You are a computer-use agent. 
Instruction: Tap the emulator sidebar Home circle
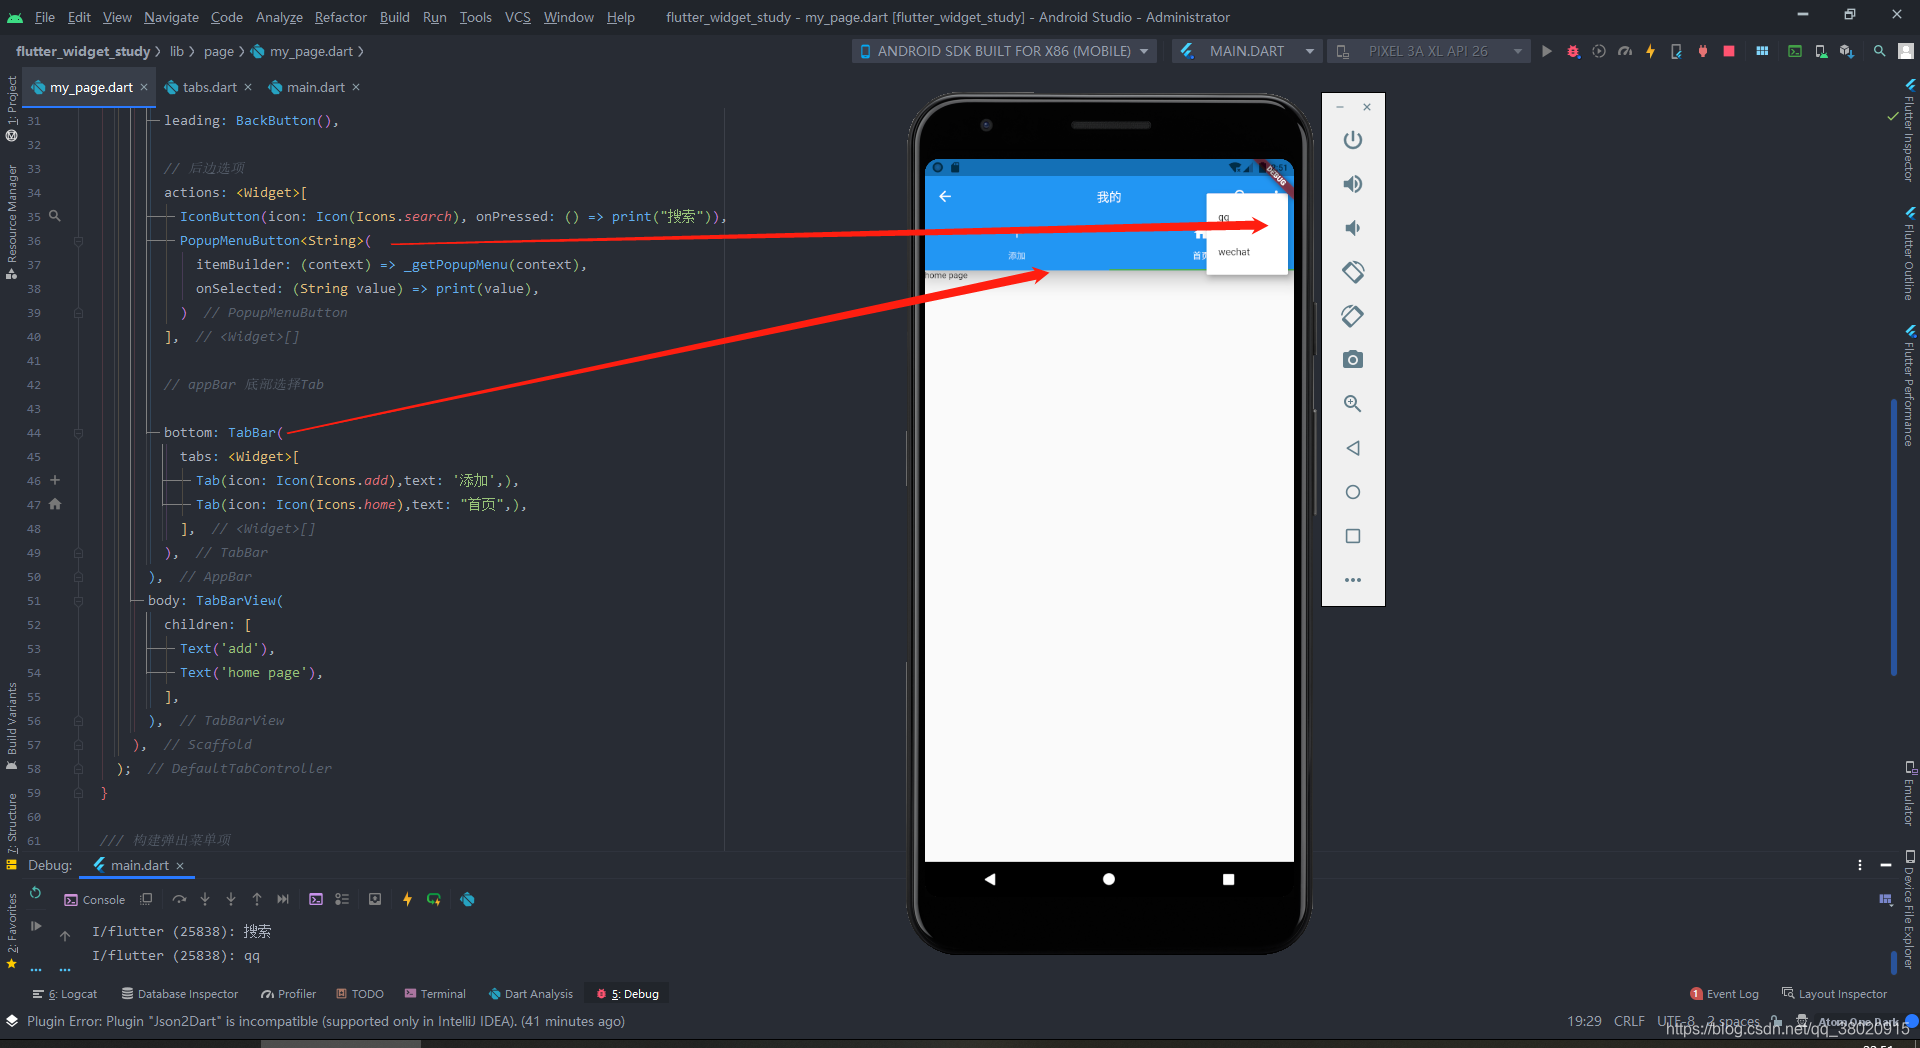click(x=1353, y=492)
